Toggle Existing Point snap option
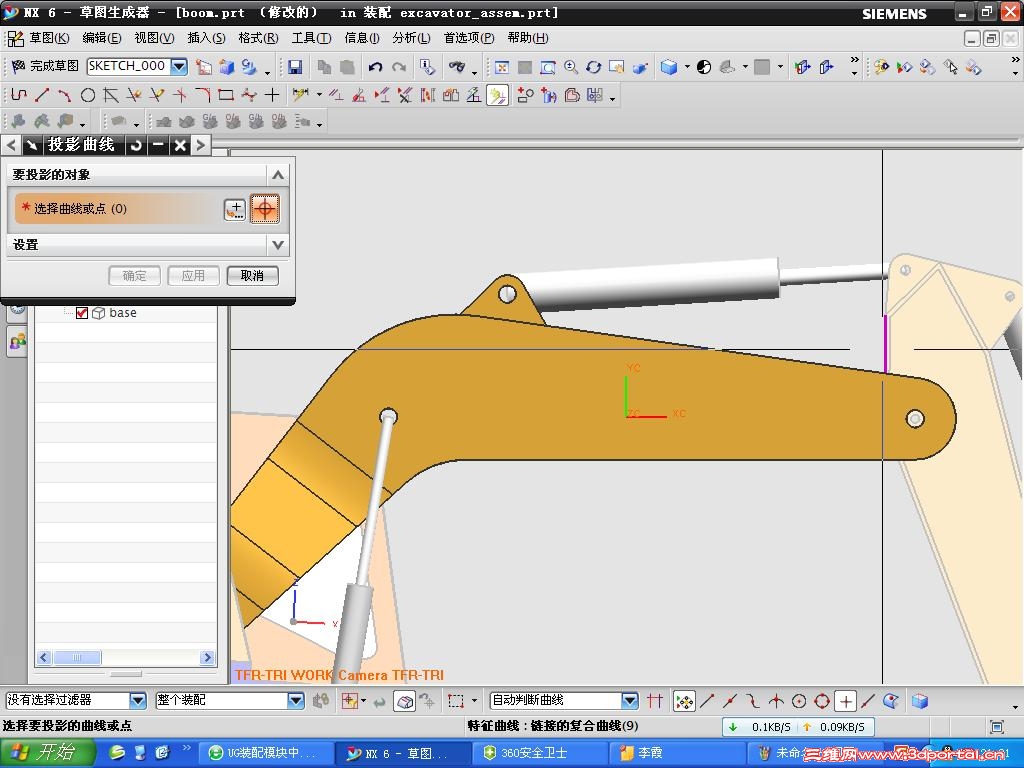Image resolution: width=1024 pixels, height=768 pixels. 846,701
